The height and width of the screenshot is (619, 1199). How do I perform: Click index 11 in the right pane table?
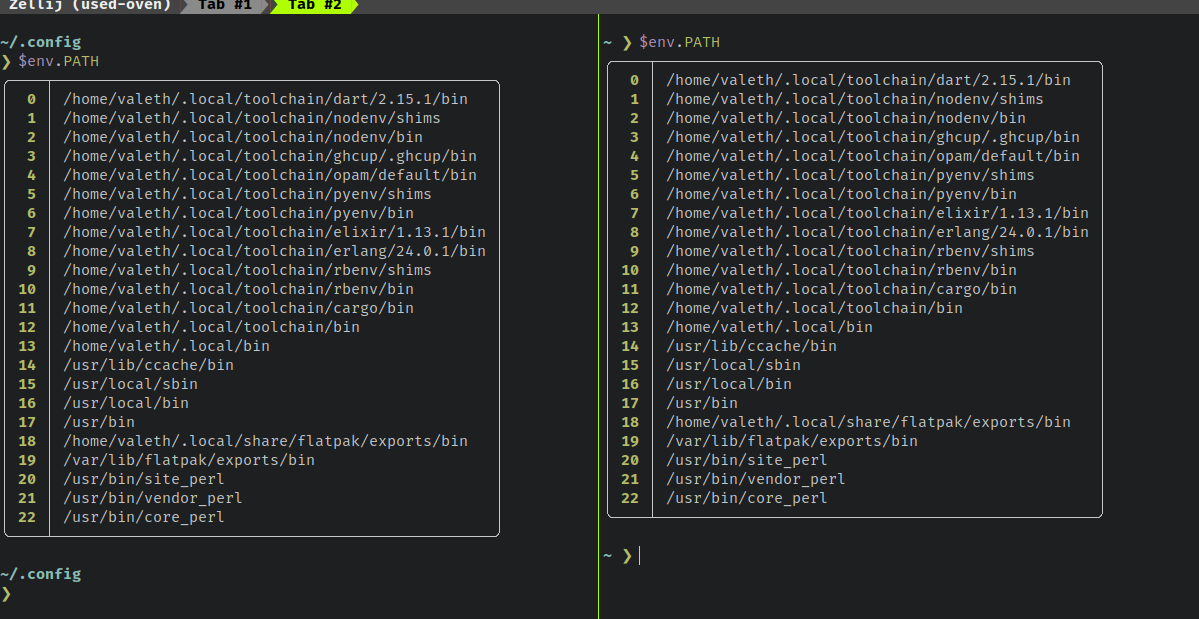629,289
